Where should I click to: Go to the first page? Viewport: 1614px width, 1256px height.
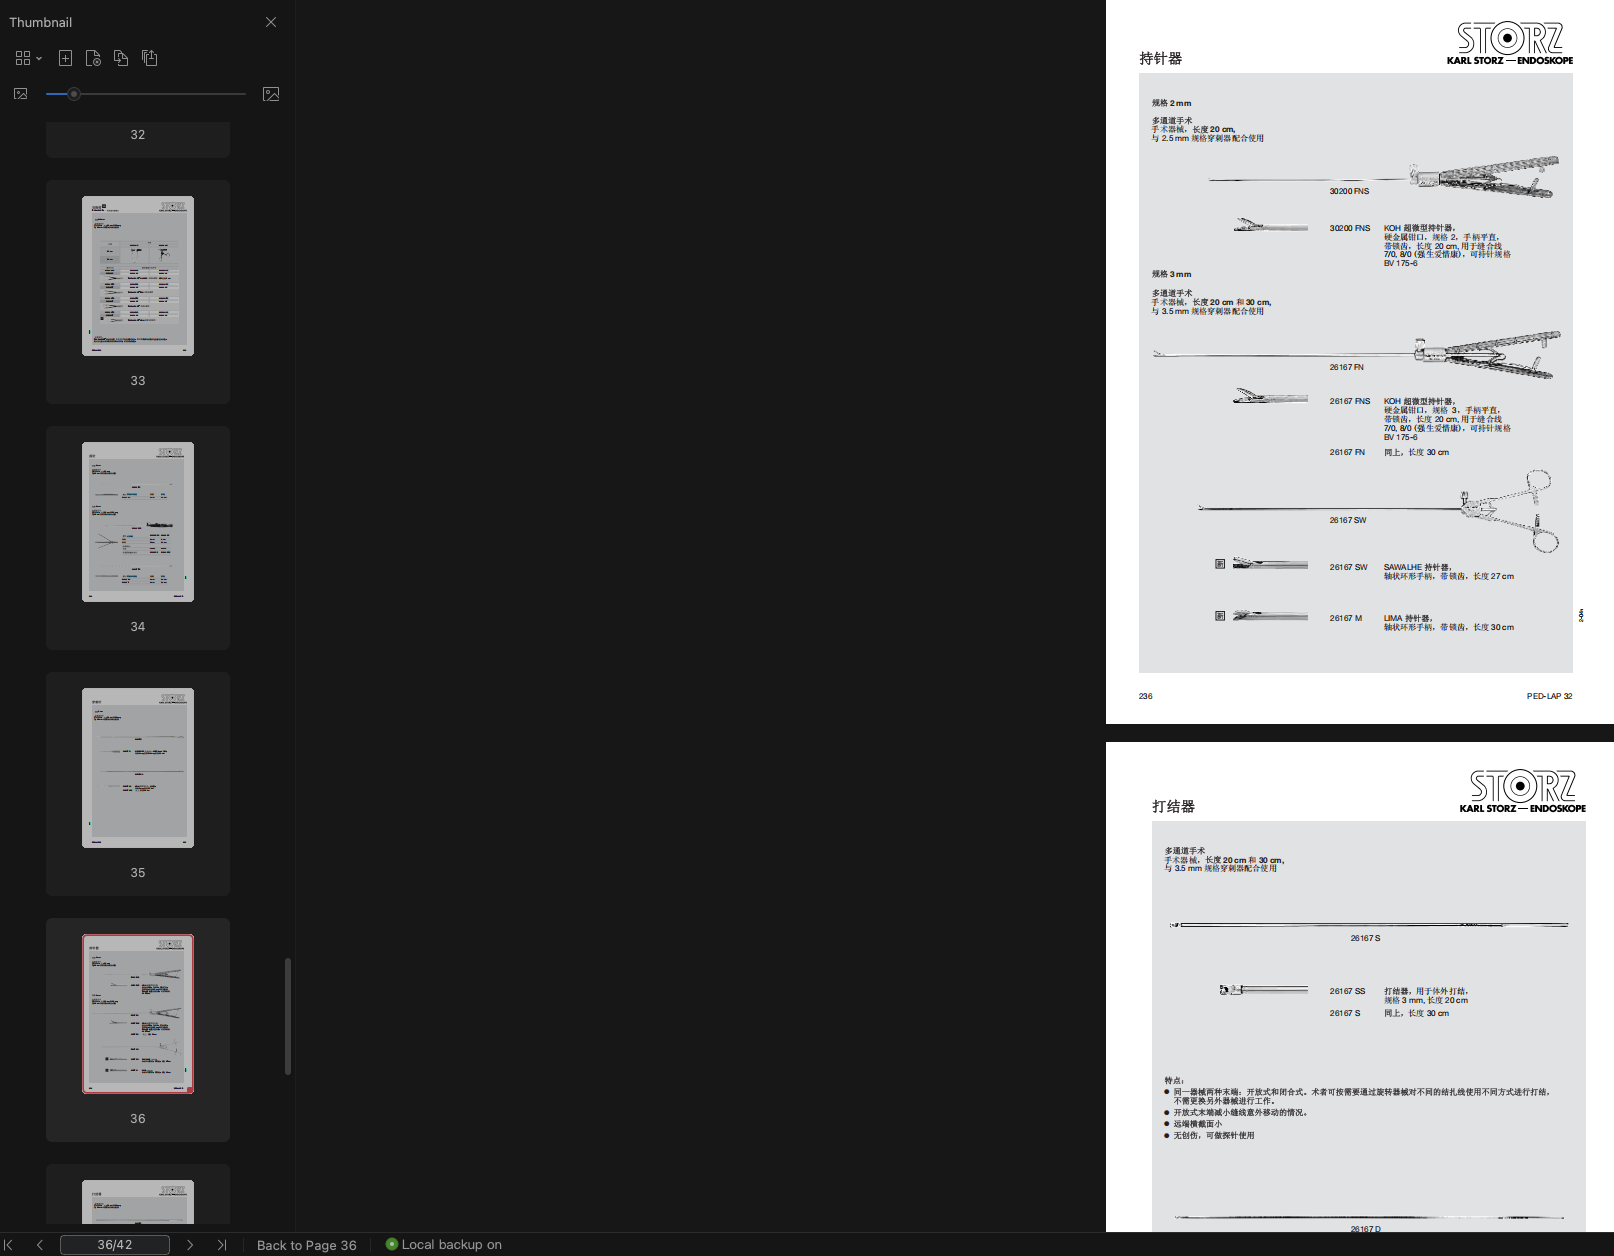pos(9,1245)
